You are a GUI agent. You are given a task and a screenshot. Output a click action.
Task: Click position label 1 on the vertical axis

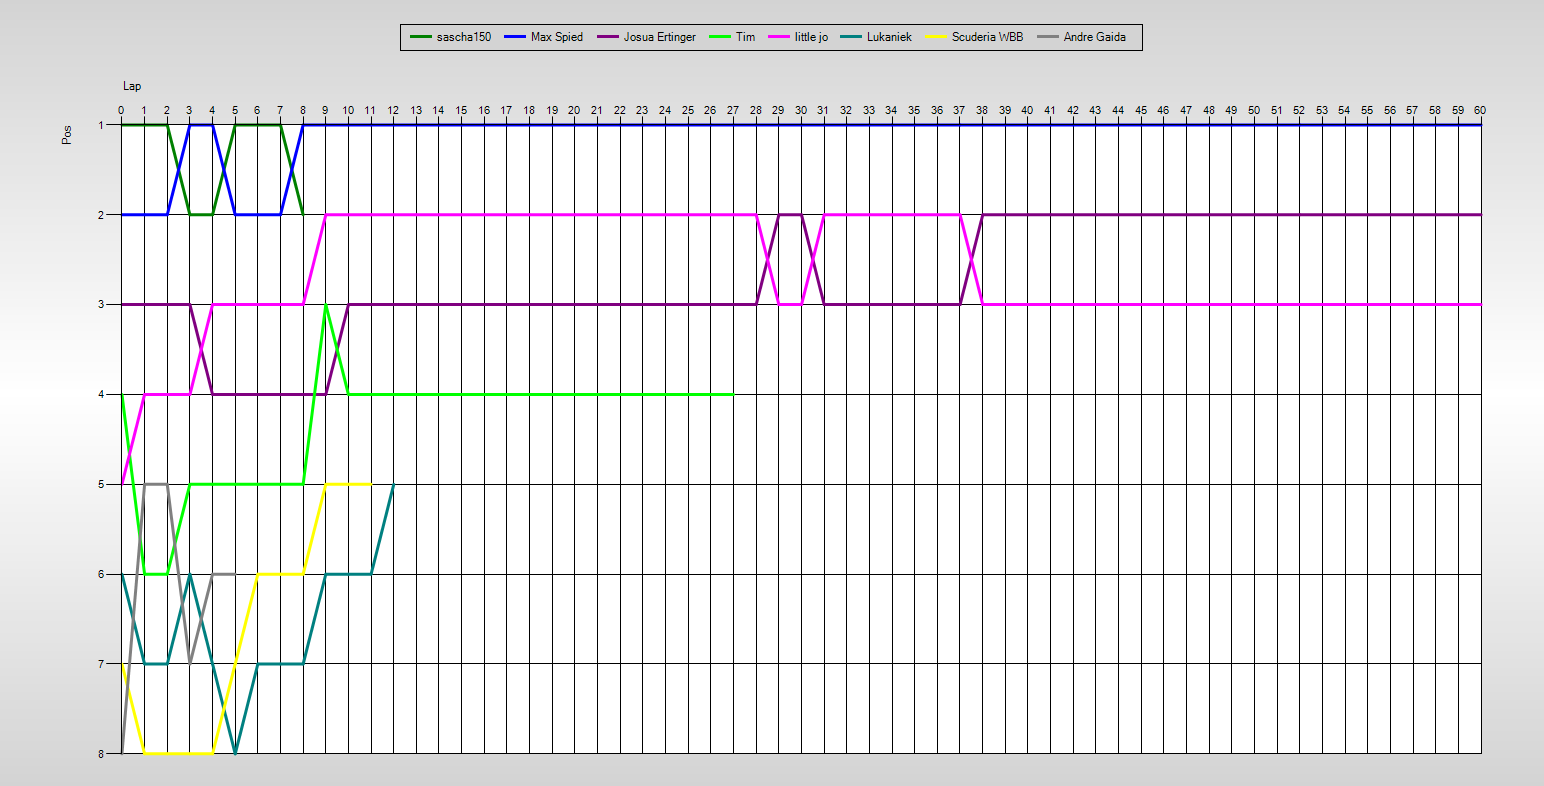click(102, 125)
